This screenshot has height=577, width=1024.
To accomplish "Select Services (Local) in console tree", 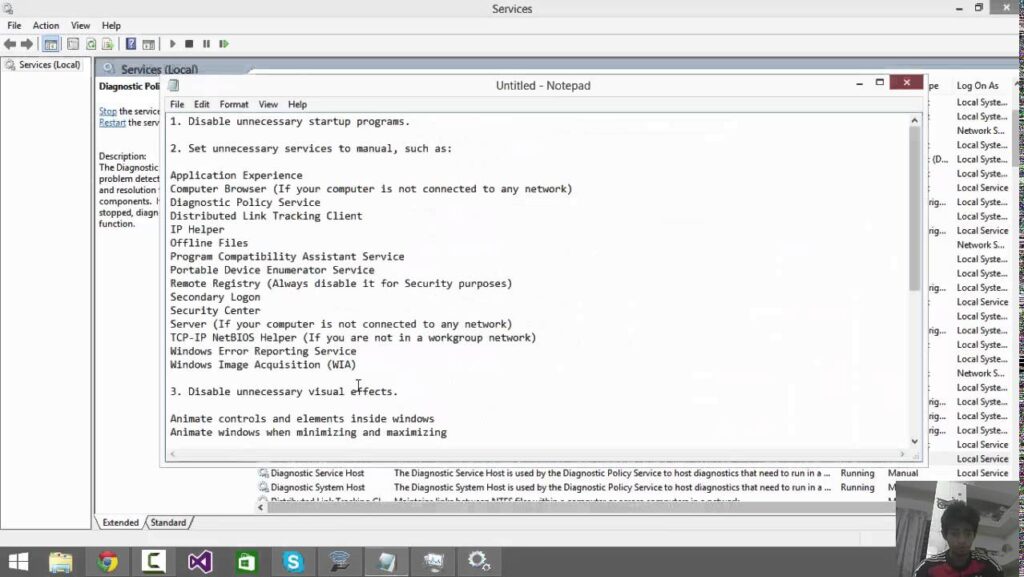I will [50, 65].
